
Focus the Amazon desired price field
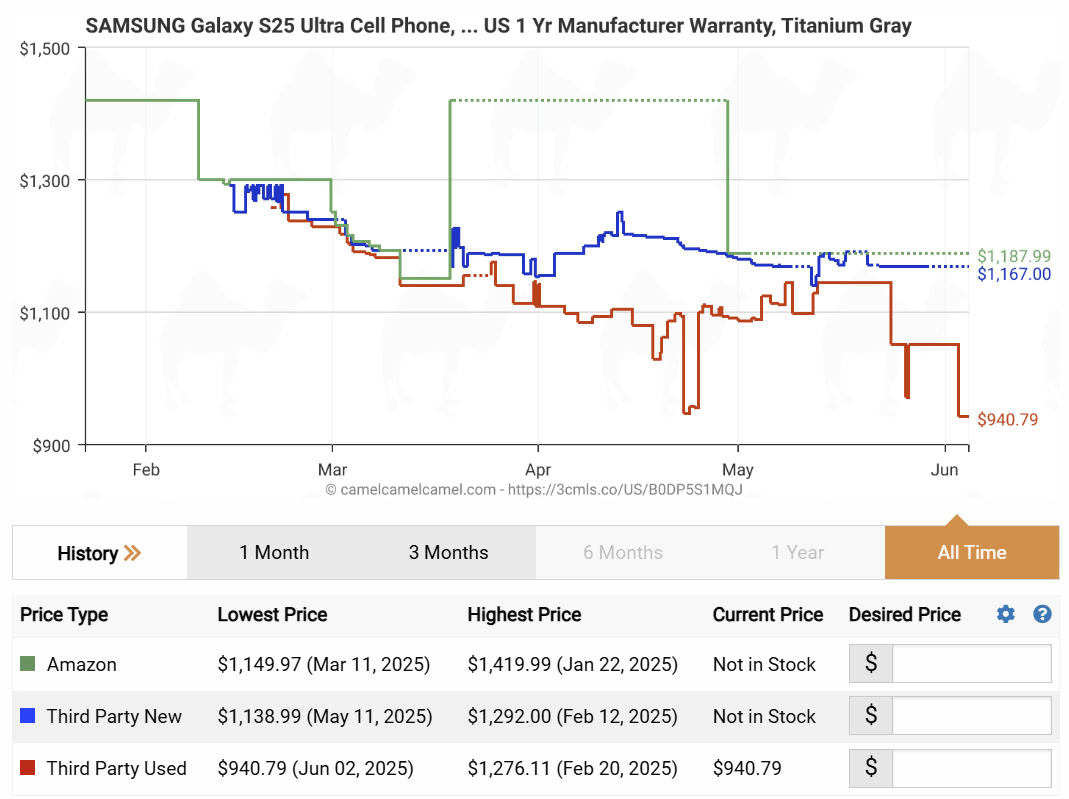pos(970,664)
